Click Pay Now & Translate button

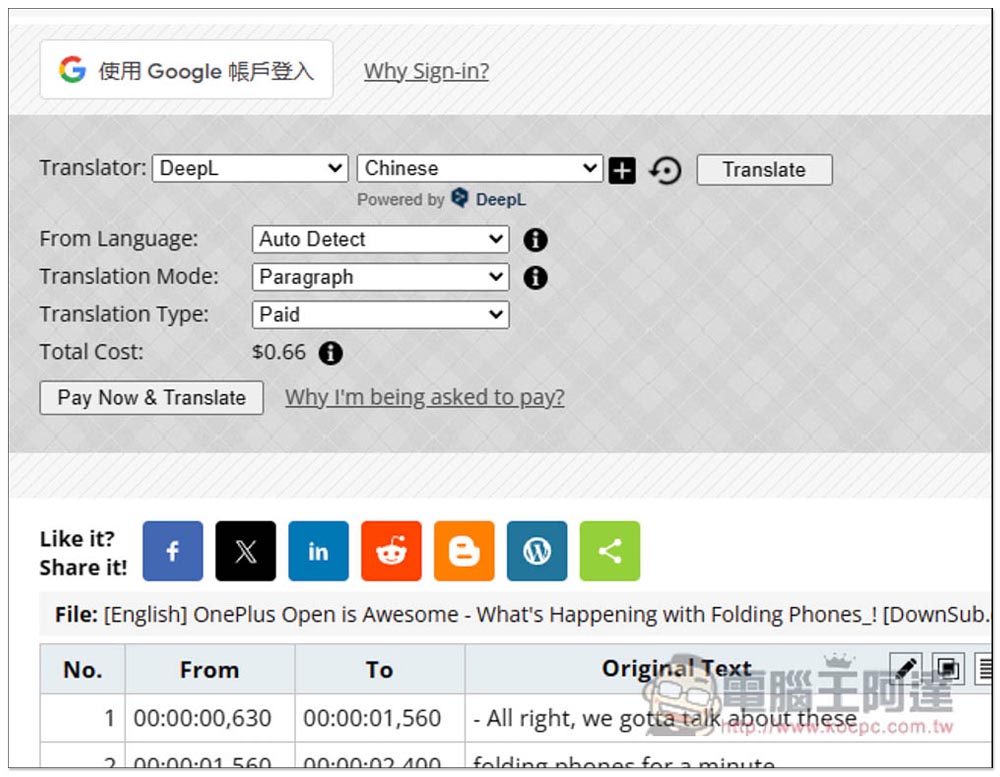pos(152,397)
